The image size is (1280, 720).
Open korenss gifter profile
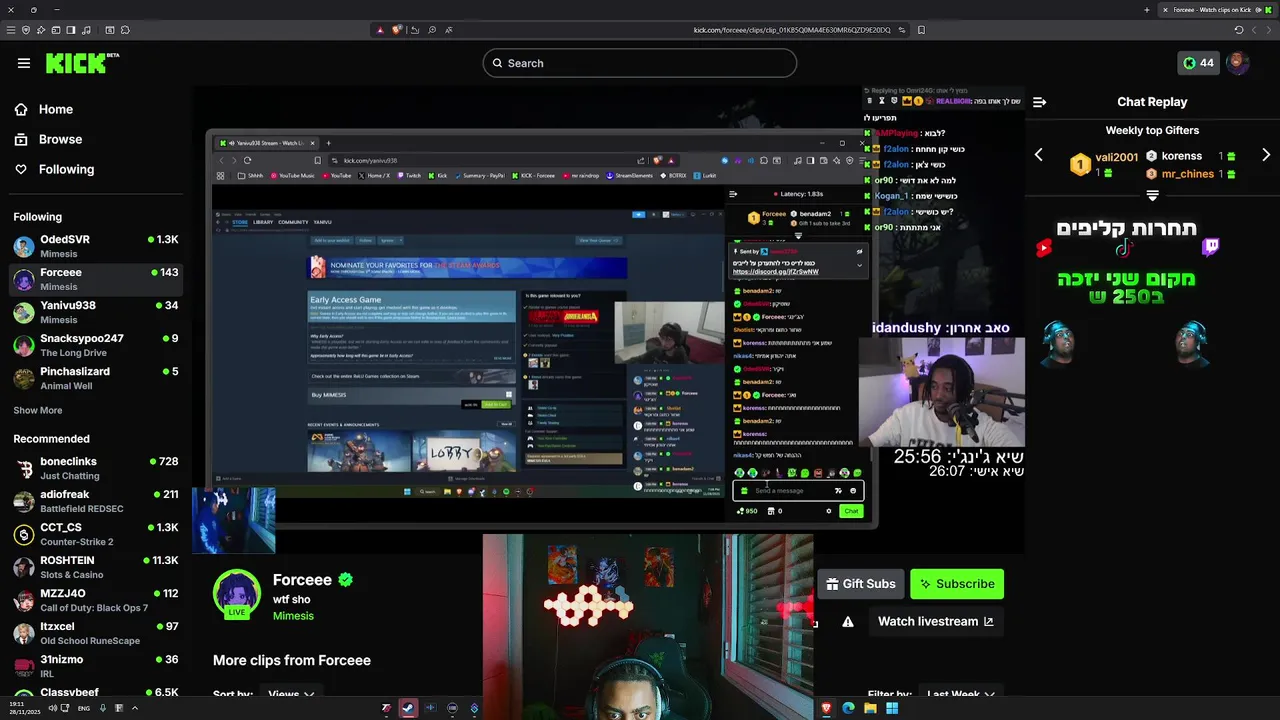pyautogui.click(x=1181, y=156)
